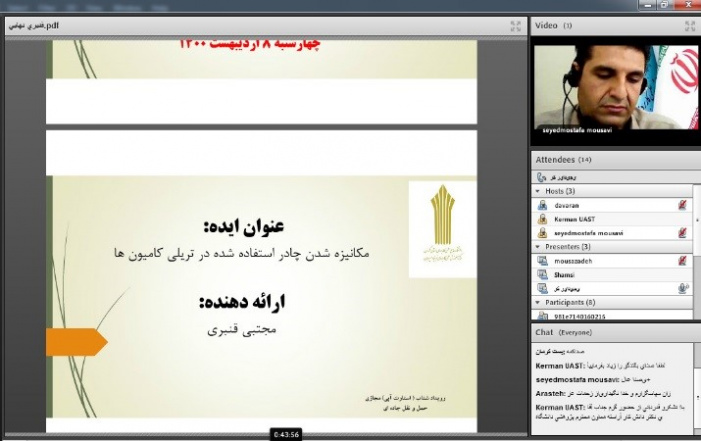
Task: Click the muted mic icon next to moussazadeh
Action: click(681, 260)
